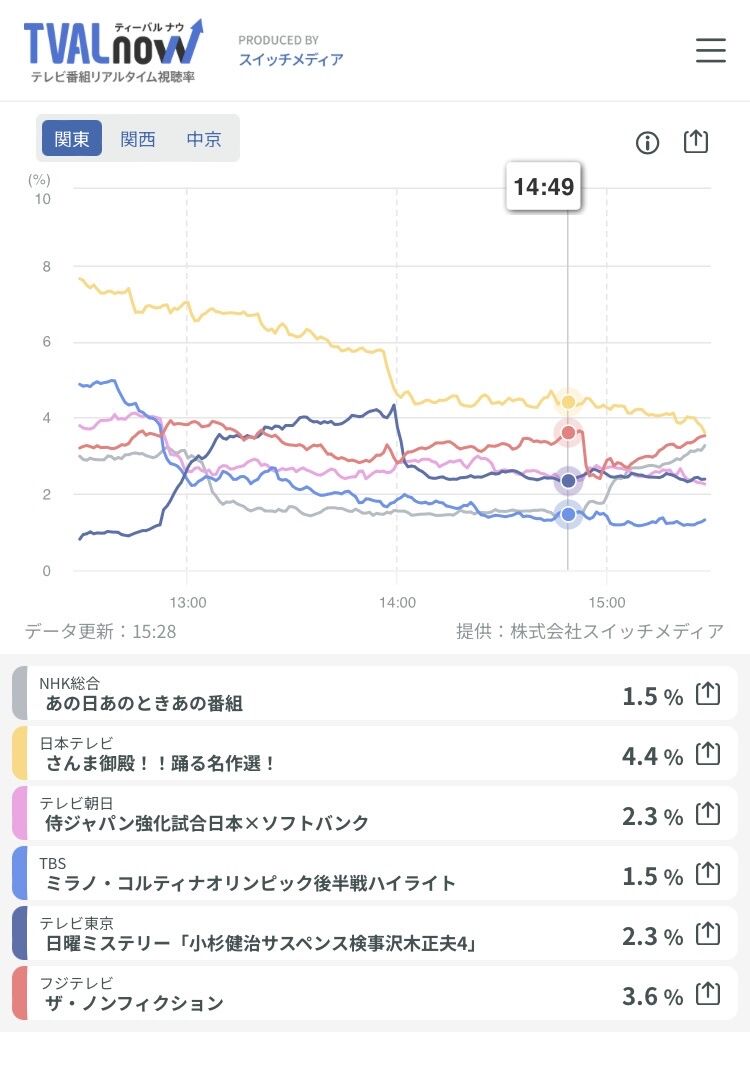Click the navy テレビ東京 data point
Image resolution: width=750 pixels, height=1067 pixels.
click(568, 481)
